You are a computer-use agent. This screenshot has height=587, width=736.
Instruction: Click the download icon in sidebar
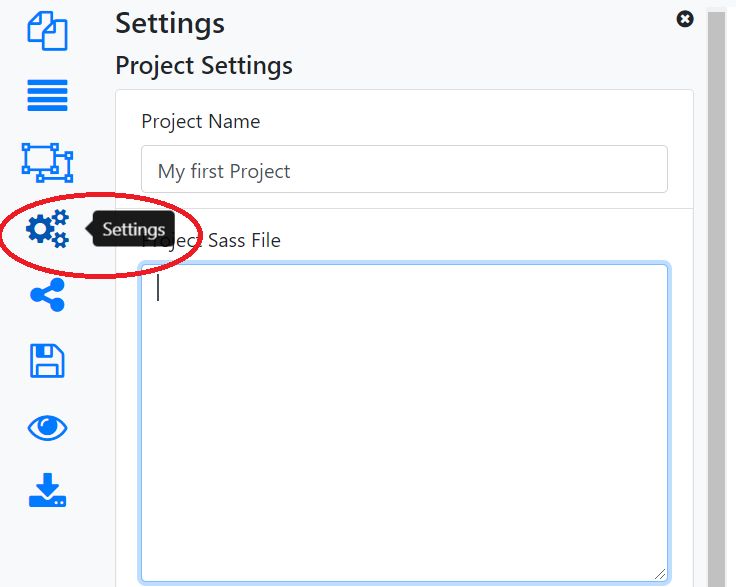tap(47, 491)
